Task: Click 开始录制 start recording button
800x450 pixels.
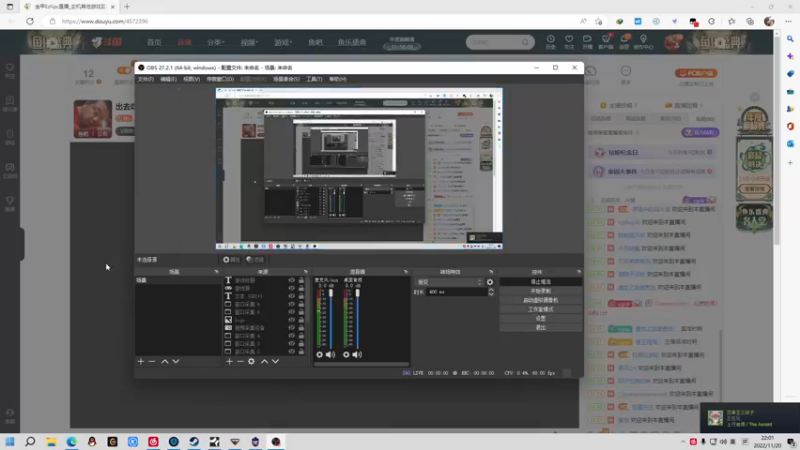Action: [541, 291]
